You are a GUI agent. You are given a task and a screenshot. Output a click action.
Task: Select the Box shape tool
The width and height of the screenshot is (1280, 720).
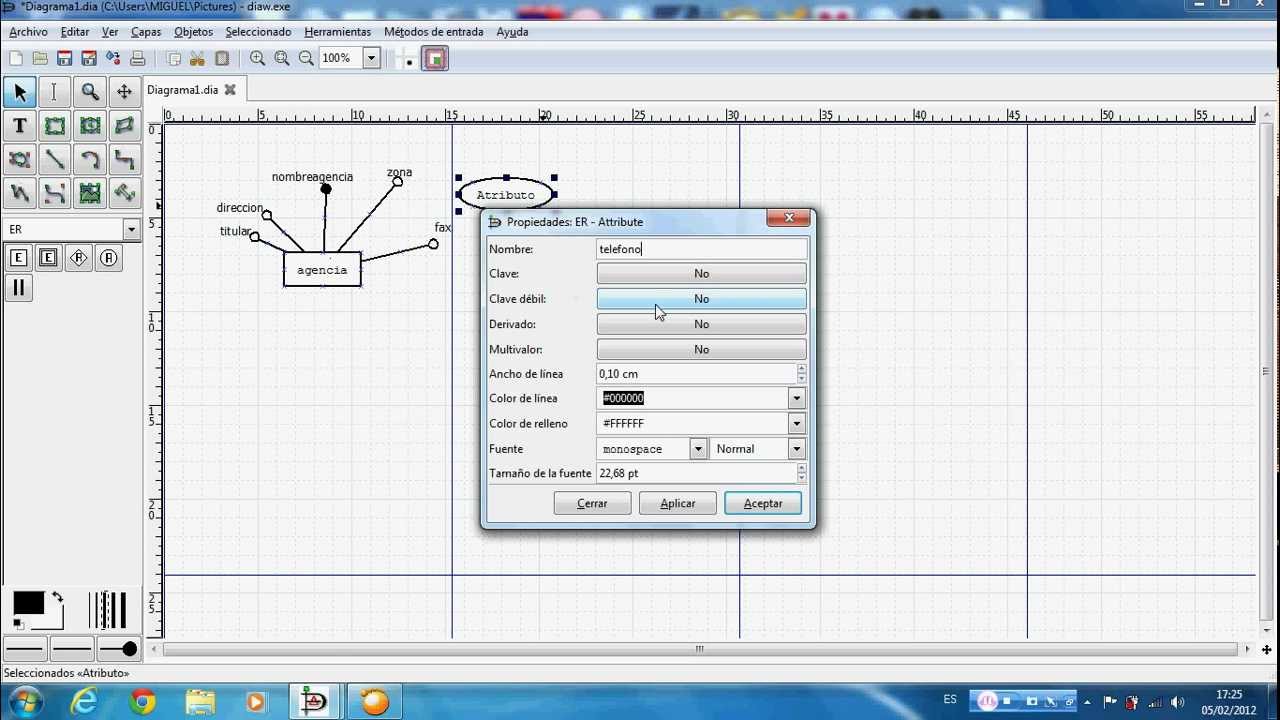click(x=55, y=126)
